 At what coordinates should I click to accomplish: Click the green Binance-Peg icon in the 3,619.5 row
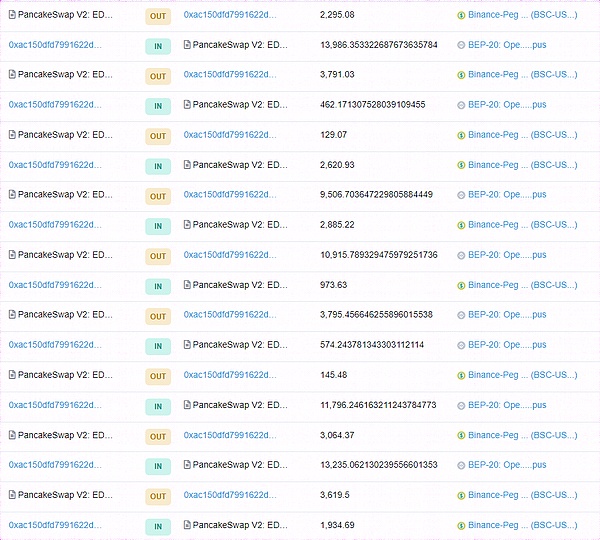coord(461,495)
